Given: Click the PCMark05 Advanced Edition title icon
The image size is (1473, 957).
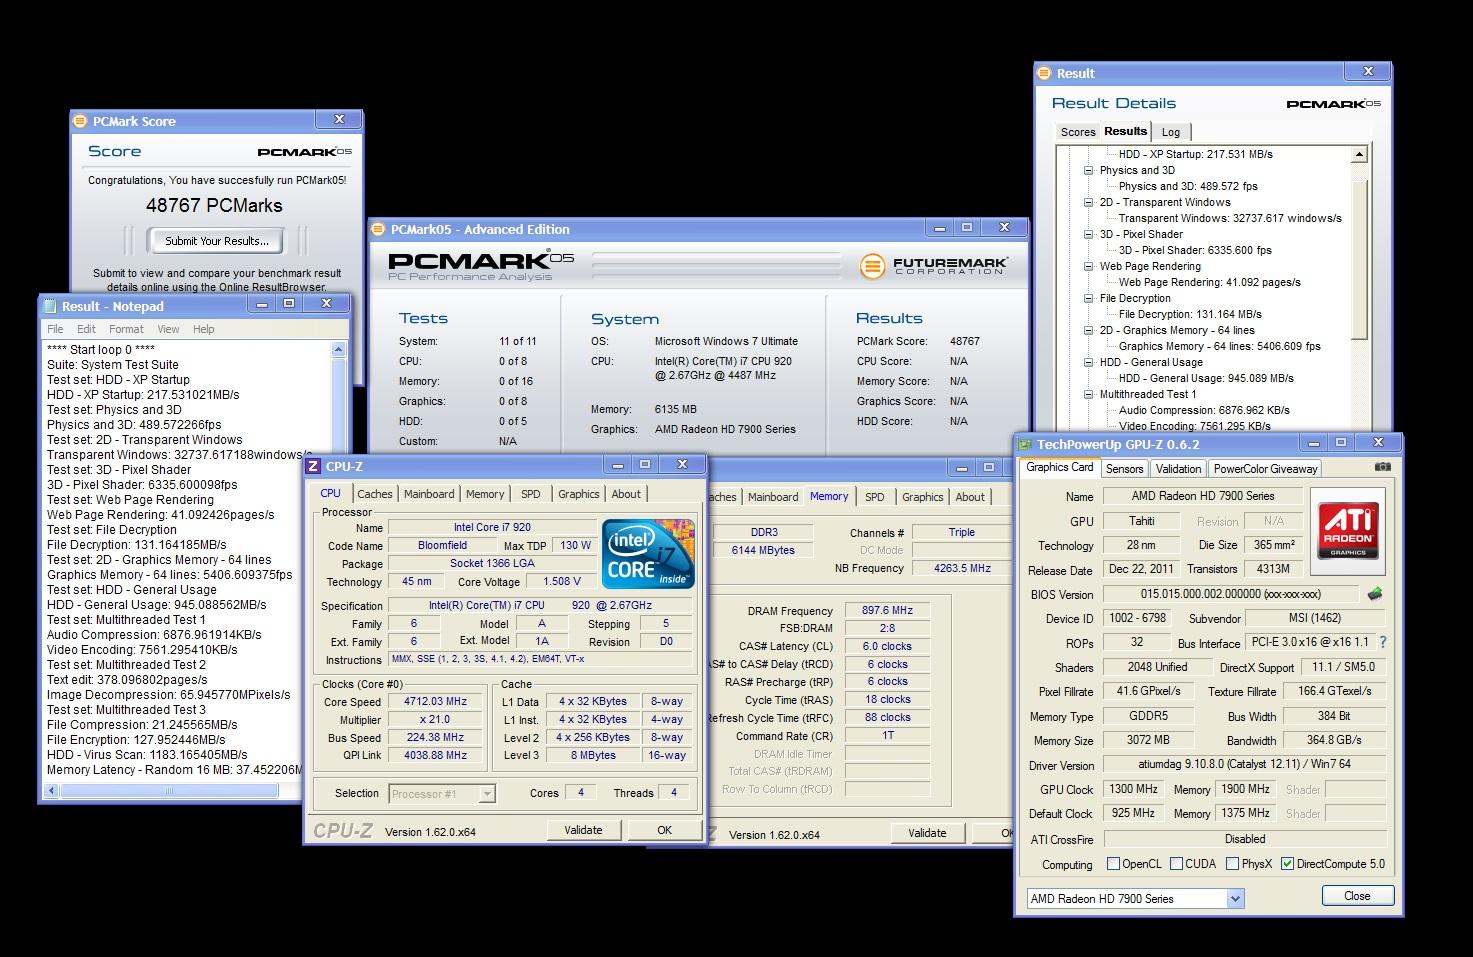Looking at the screenshot, I should tap(379, 229).
